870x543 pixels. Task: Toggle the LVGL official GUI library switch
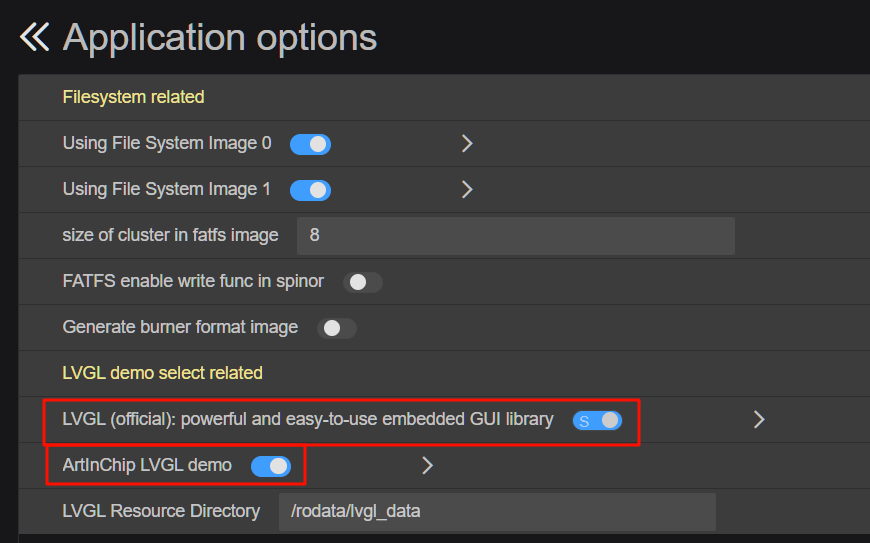click(x=598, y=420)
